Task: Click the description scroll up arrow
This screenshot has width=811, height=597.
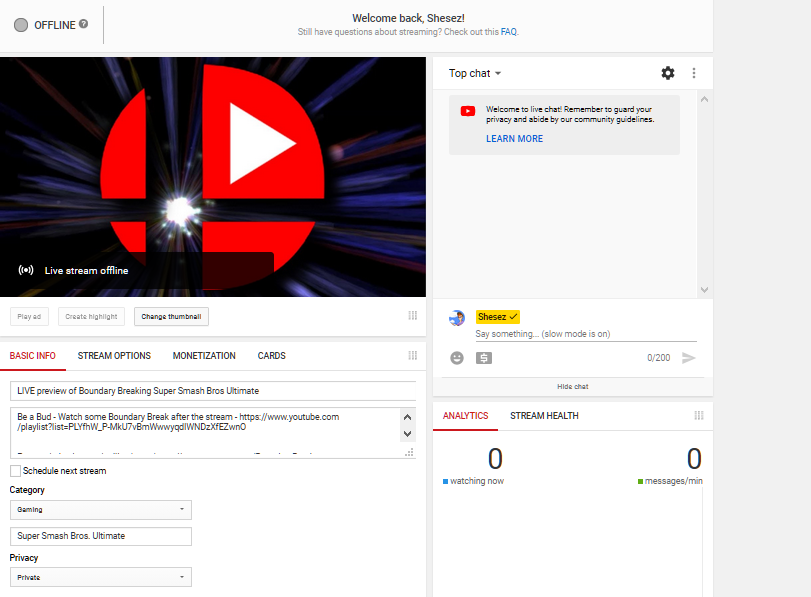Action: (x=408, y=417)
